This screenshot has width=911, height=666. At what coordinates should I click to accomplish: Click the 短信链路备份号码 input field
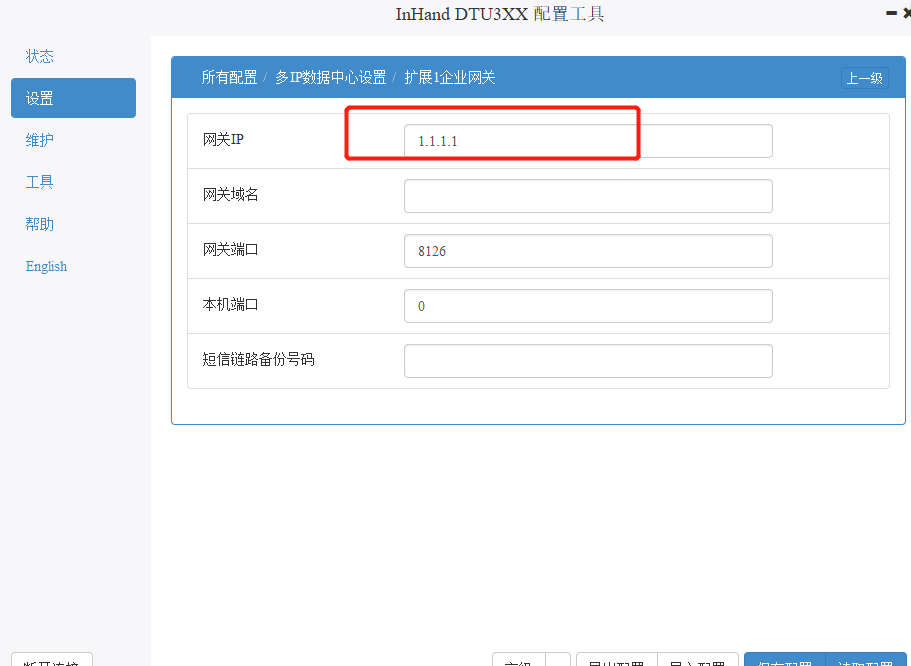(588, 361)
